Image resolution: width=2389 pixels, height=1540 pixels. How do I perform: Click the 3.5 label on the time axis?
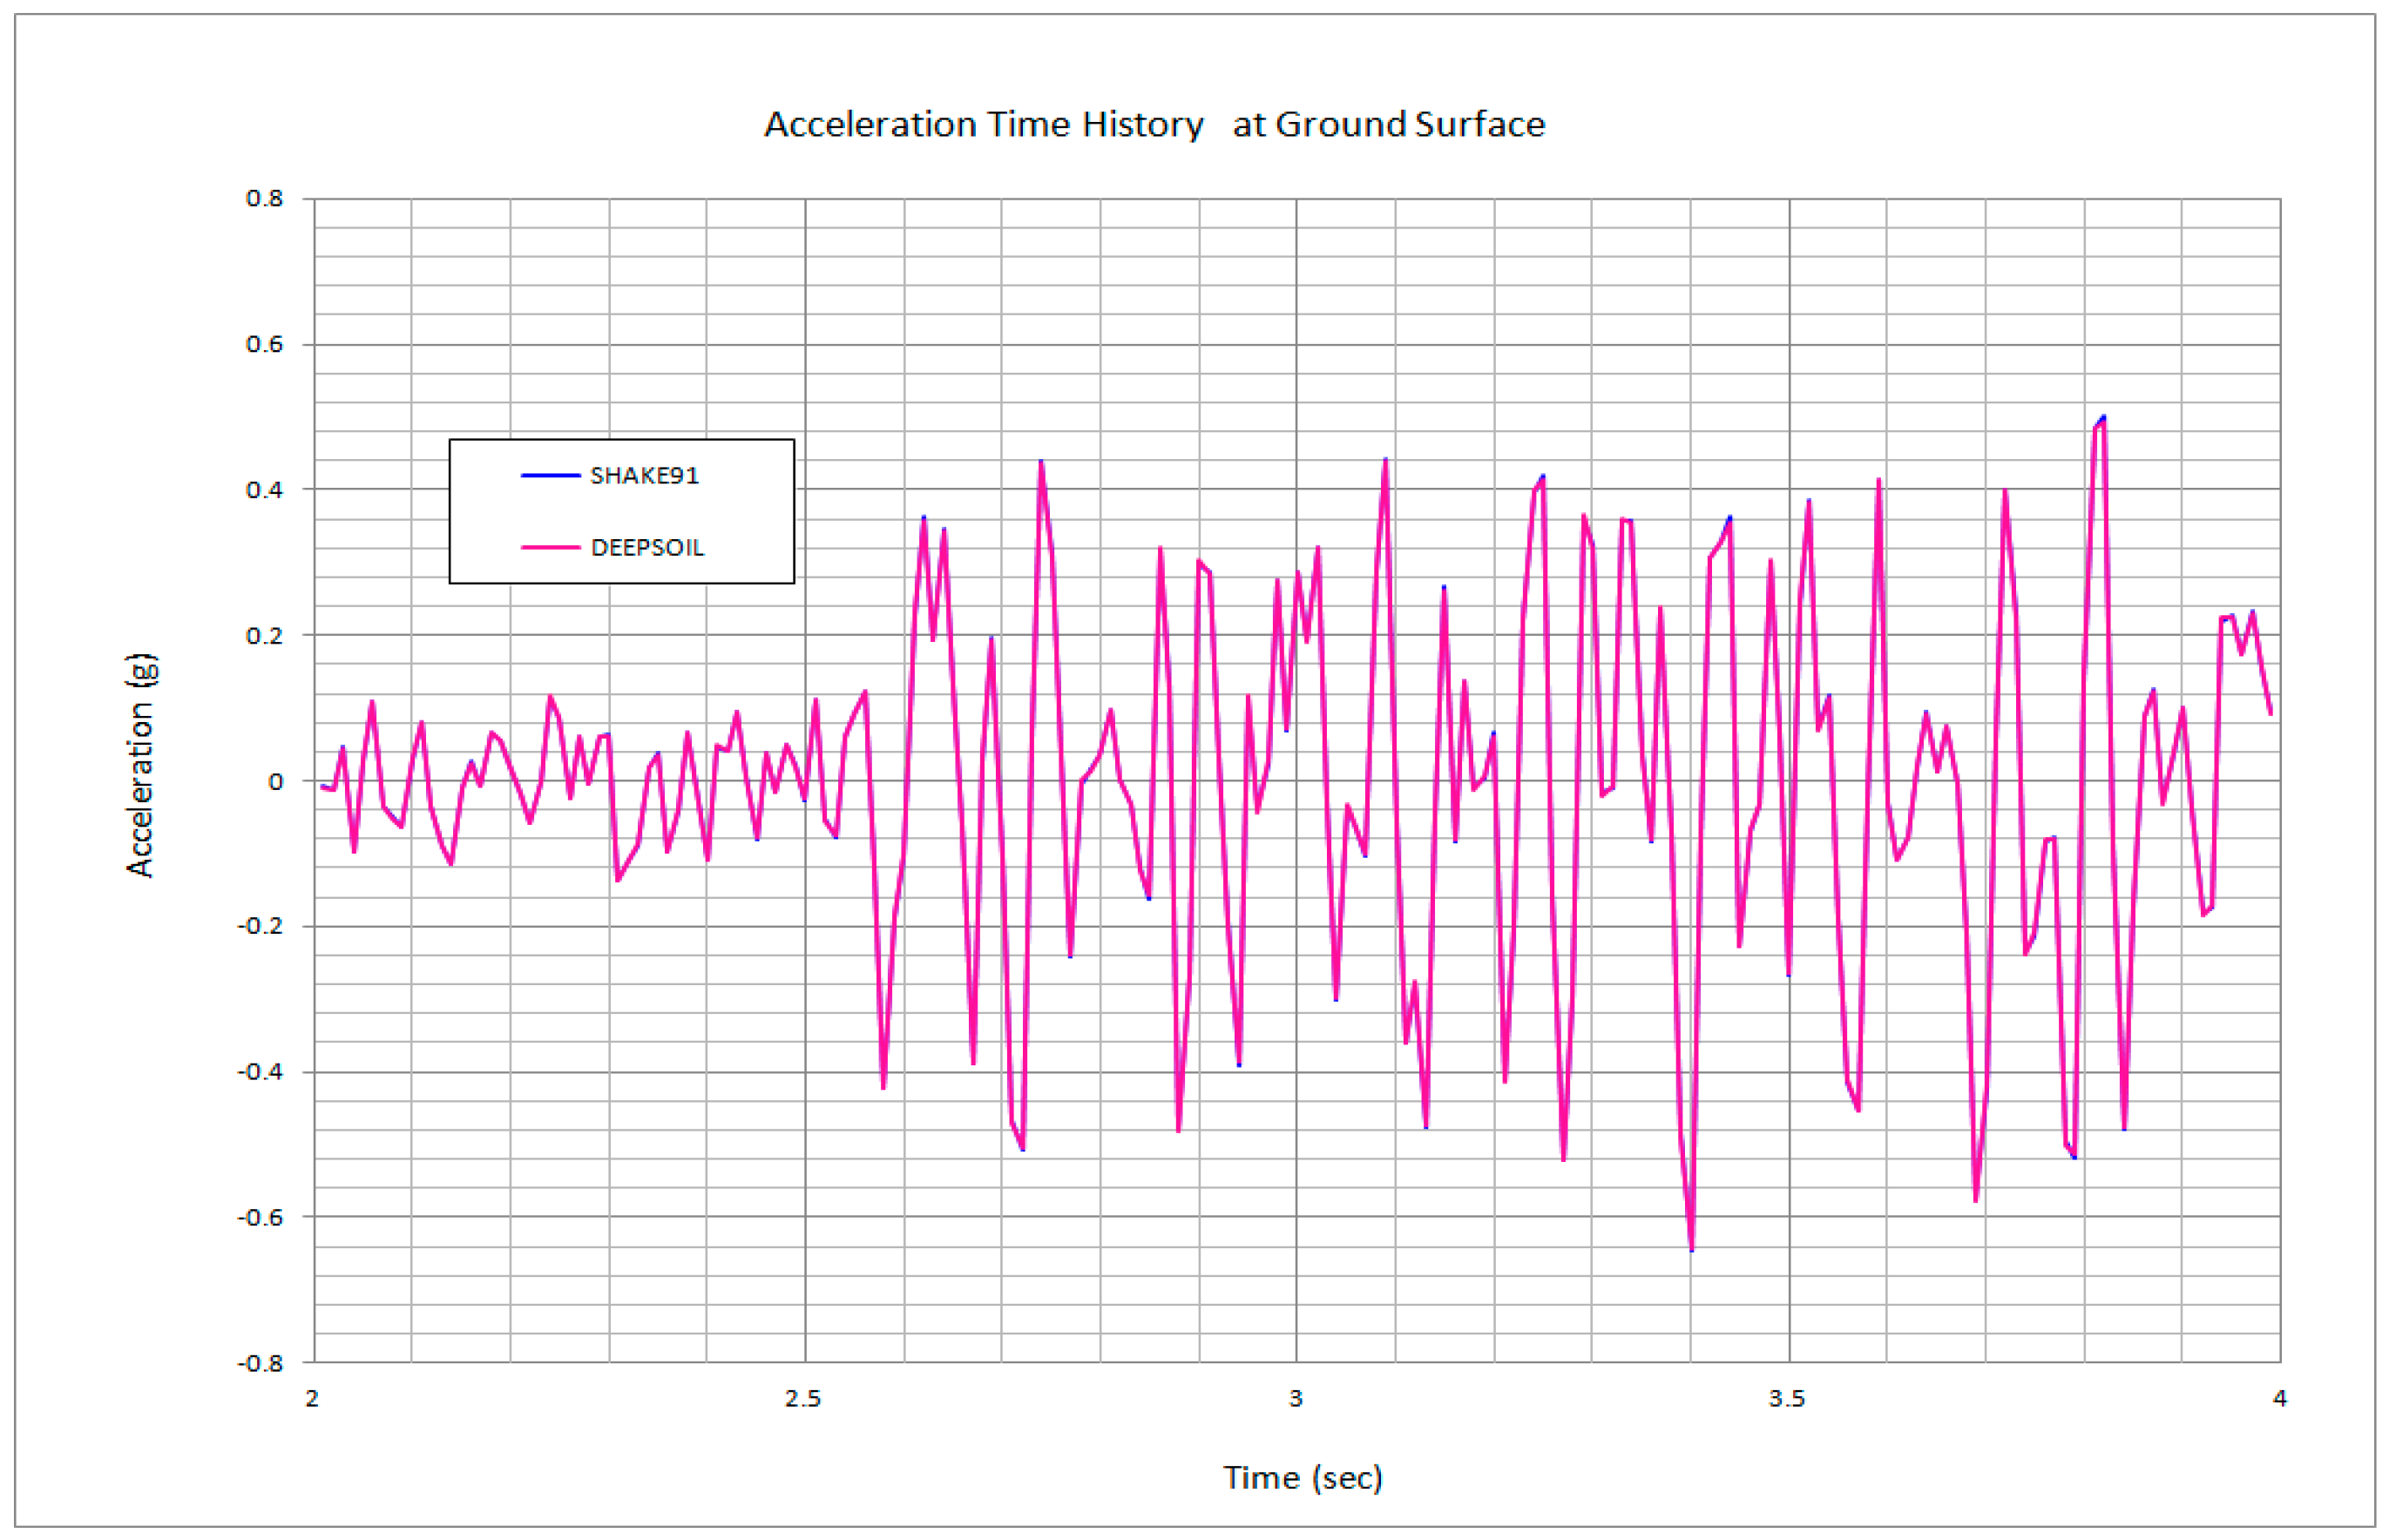pyautogui.click(x=1786, y=1399)
